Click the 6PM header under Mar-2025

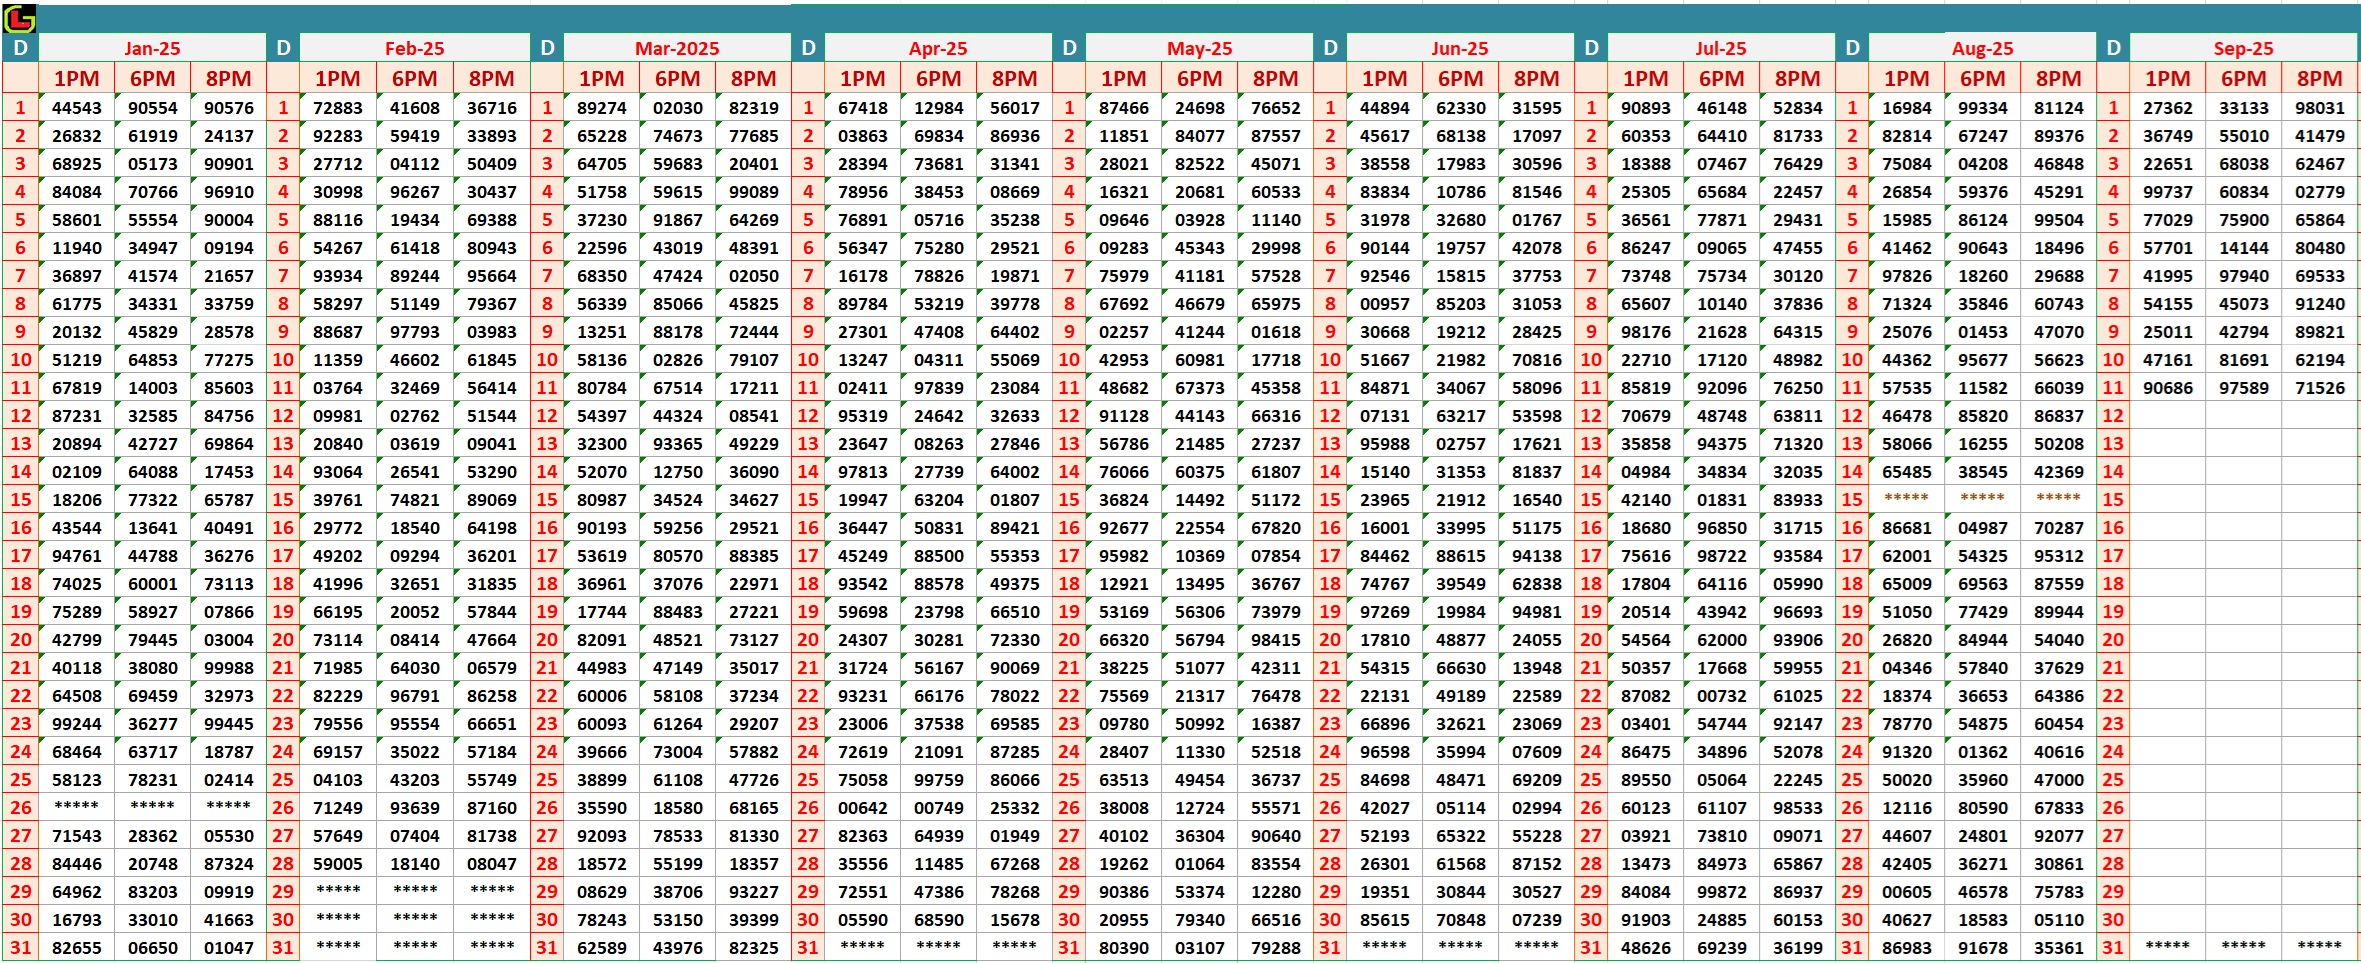pos(677,79)
